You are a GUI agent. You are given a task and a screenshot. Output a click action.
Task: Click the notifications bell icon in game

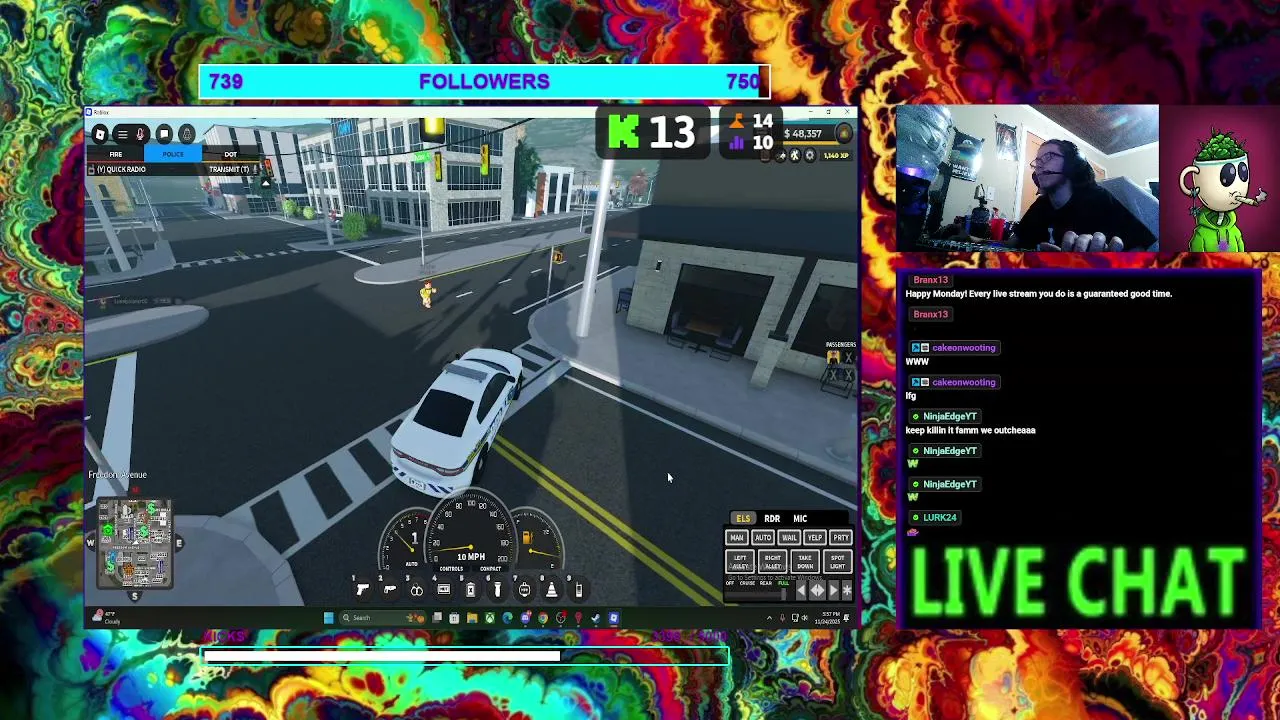coord(186,134)
